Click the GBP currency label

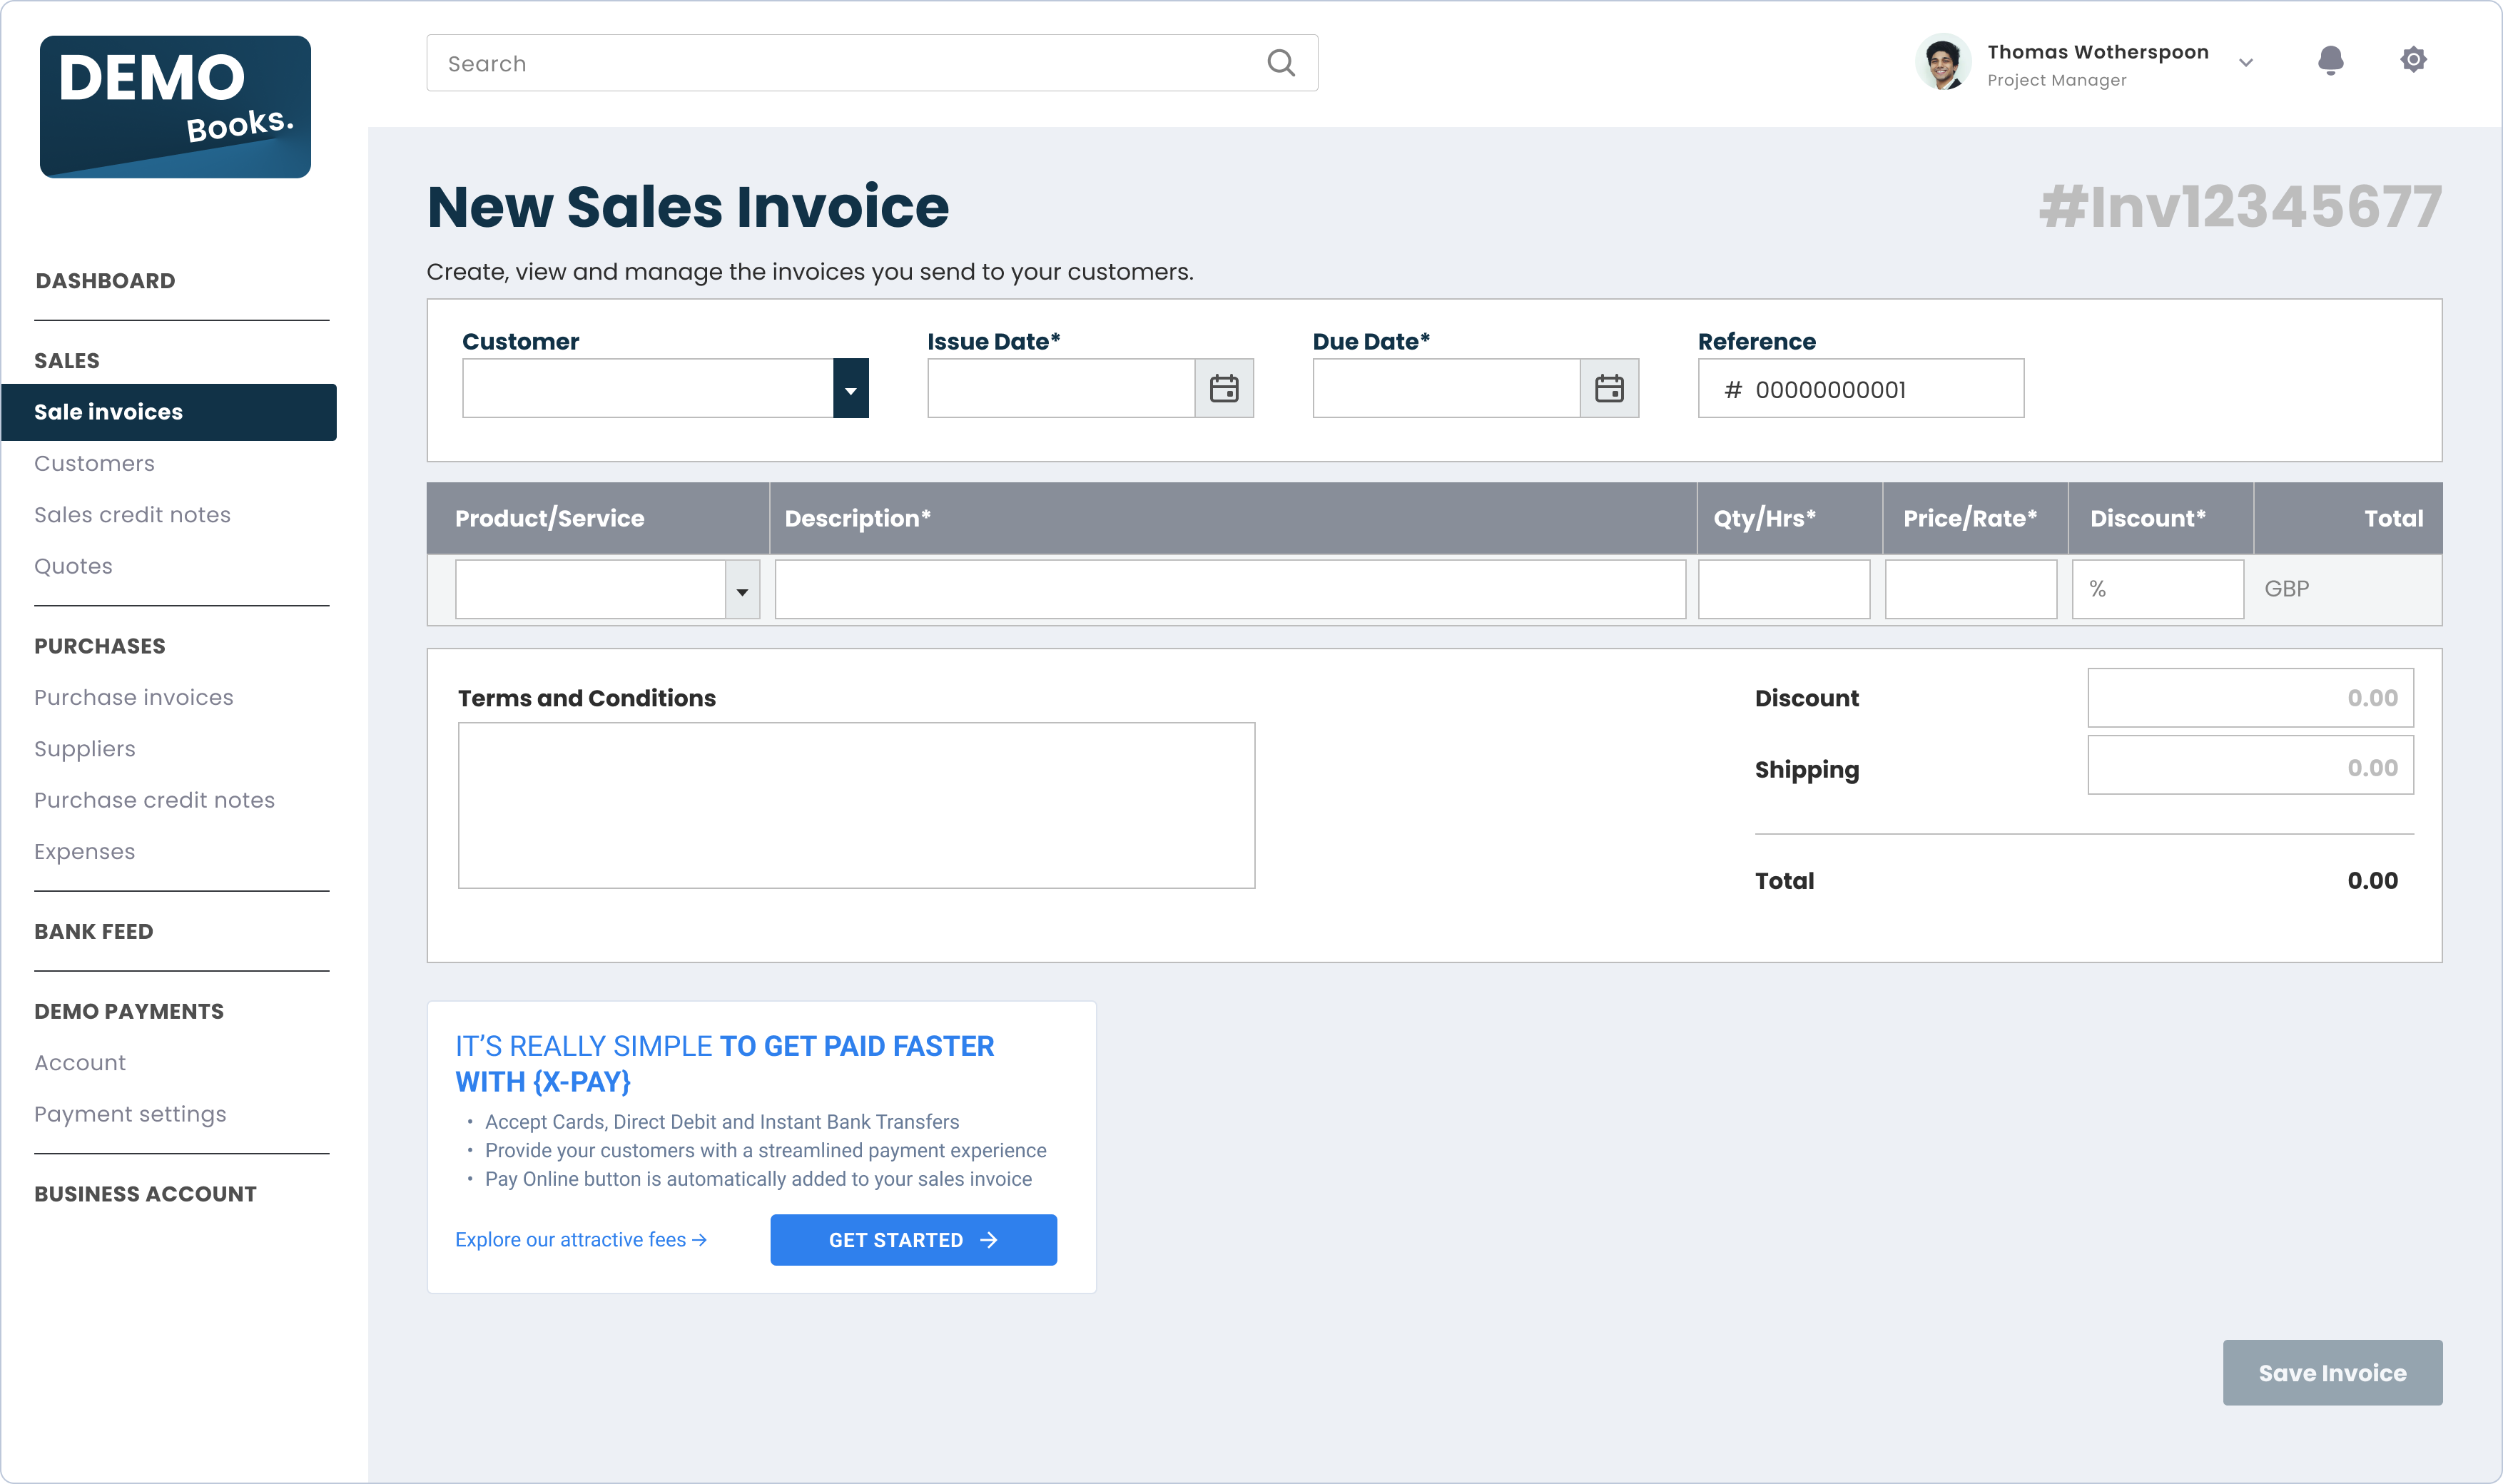[2286, 589]
